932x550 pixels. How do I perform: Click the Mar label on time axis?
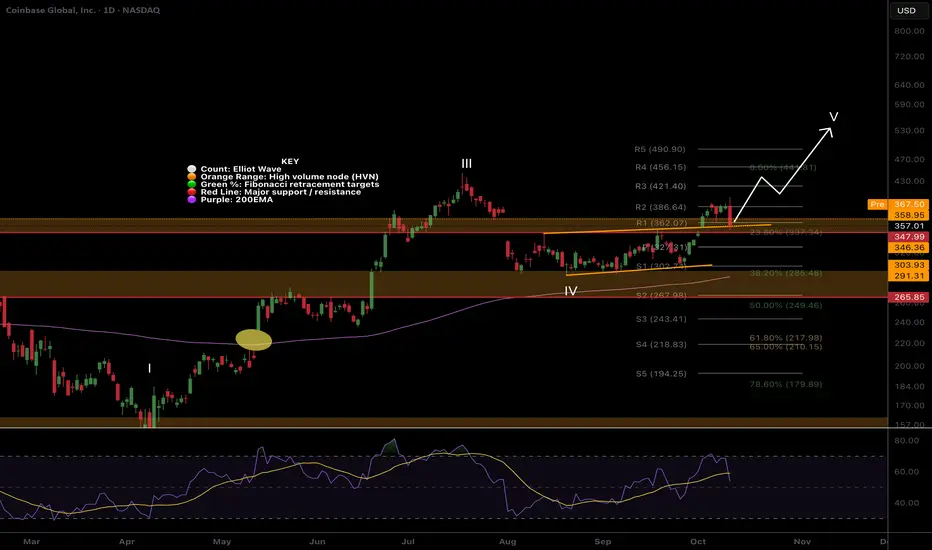click(x=32, y=542)
